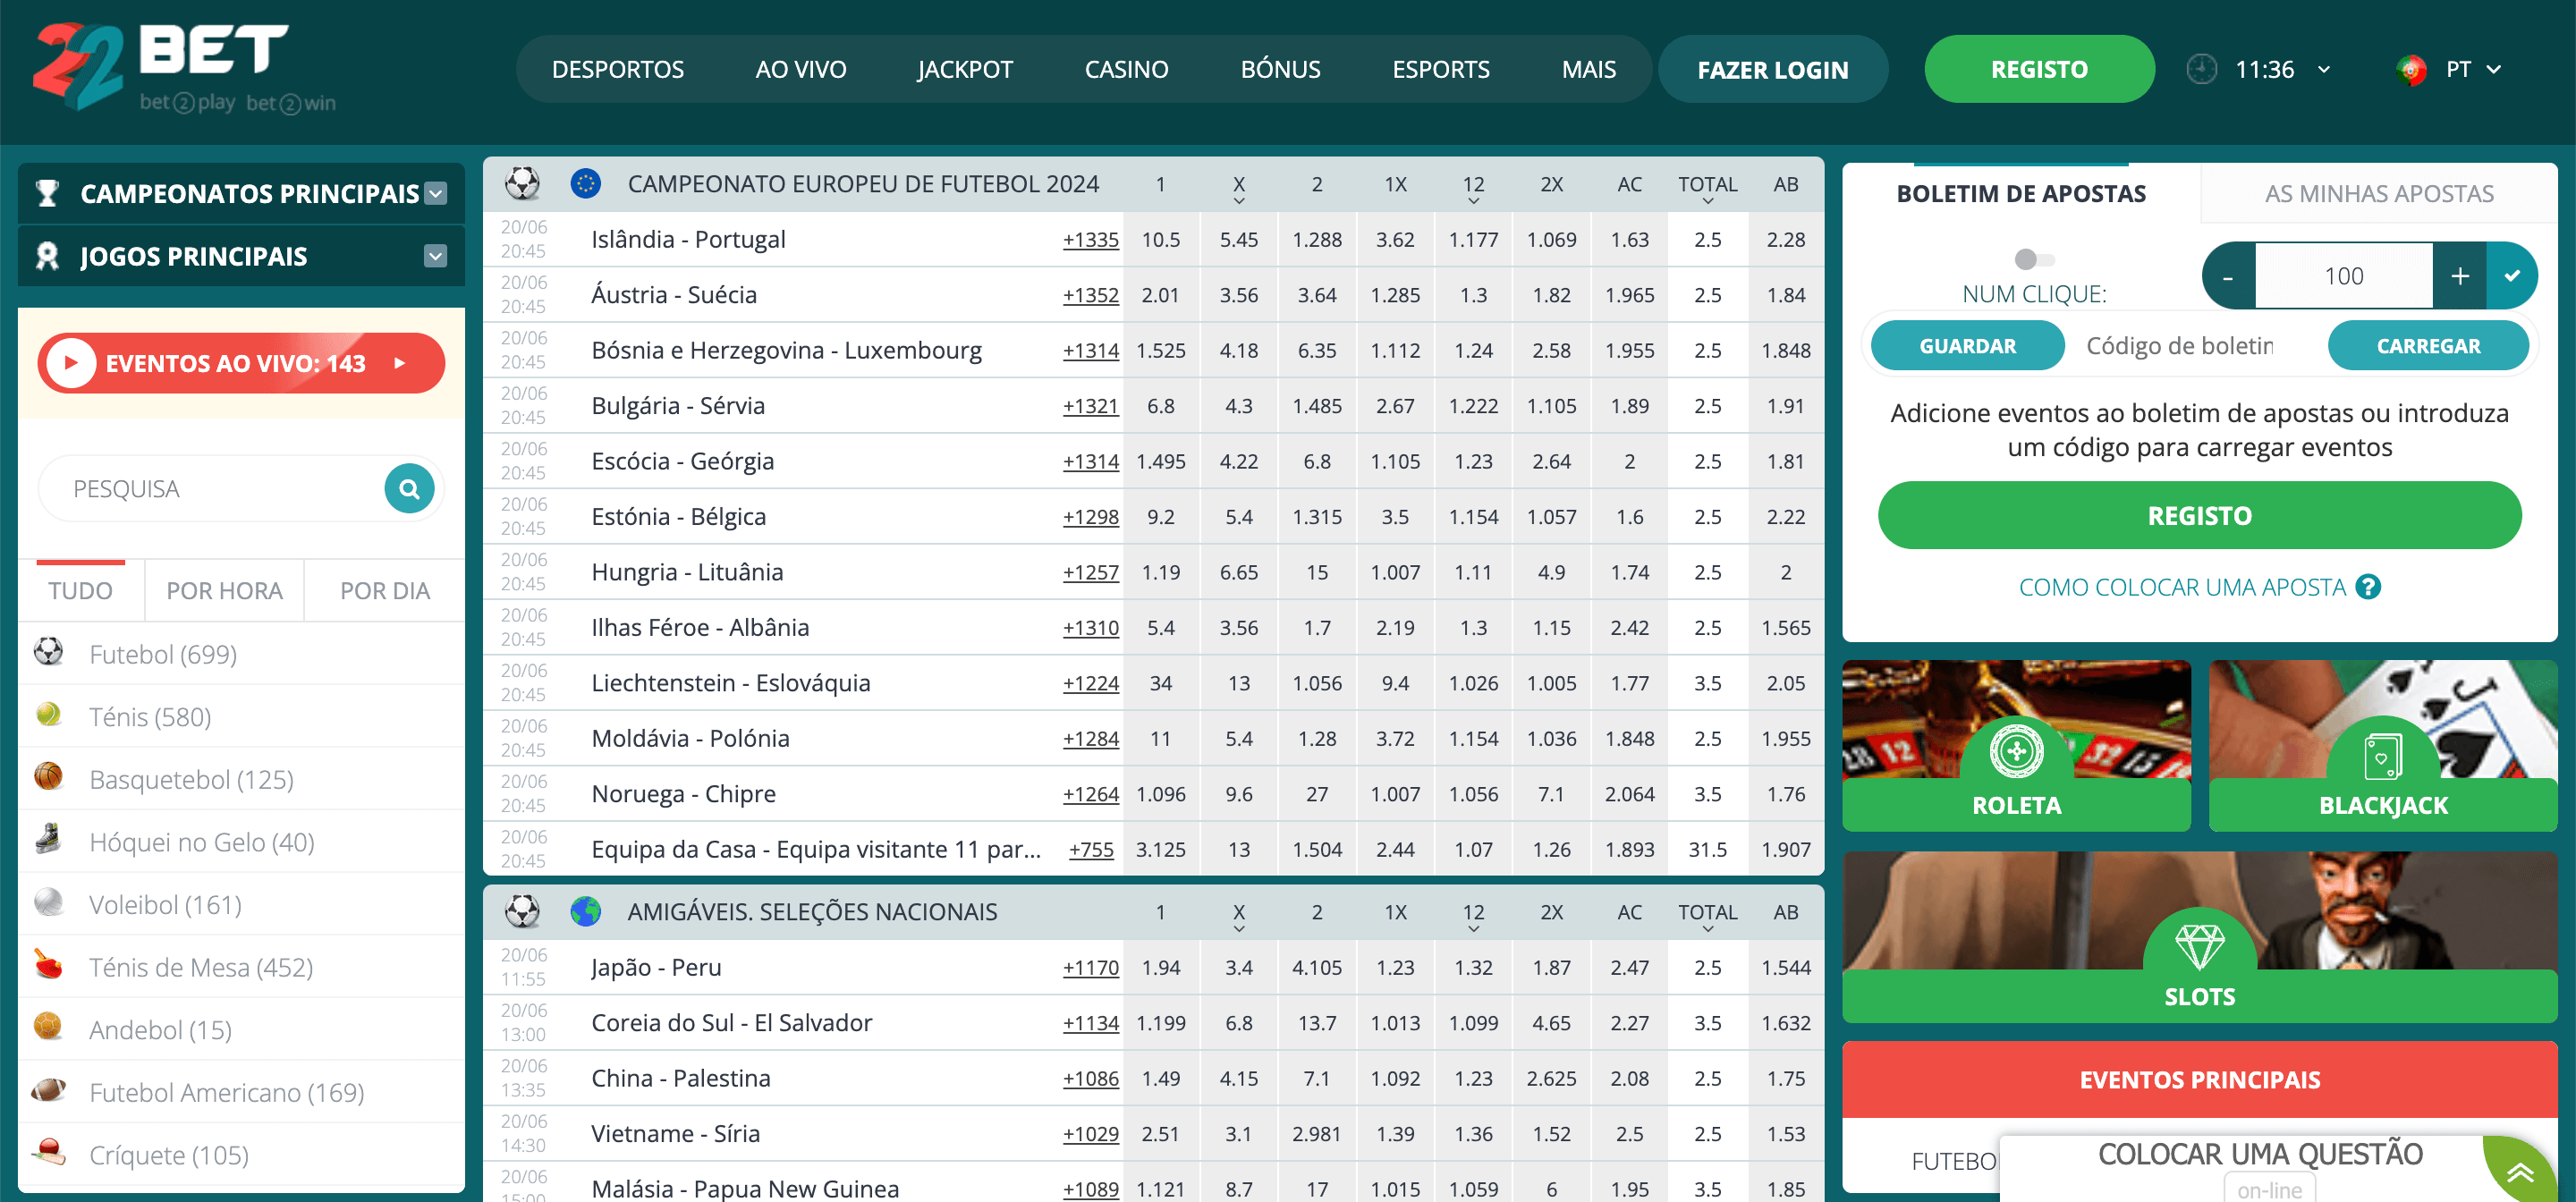Click the Andebol ball icon
Screen dimensions: 2576x1202
pyautogui.click(x=48, y=1027)
